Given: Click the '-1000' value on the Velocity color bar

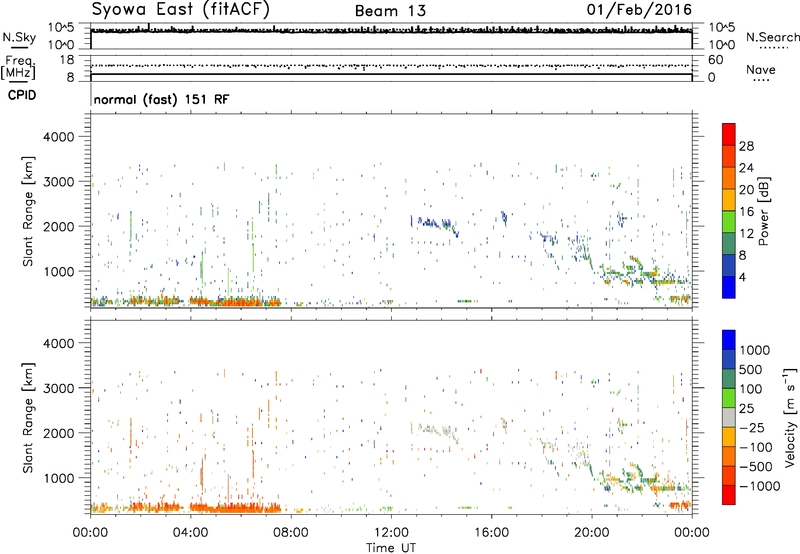Looking at the screenshot, I should [760, 486].
